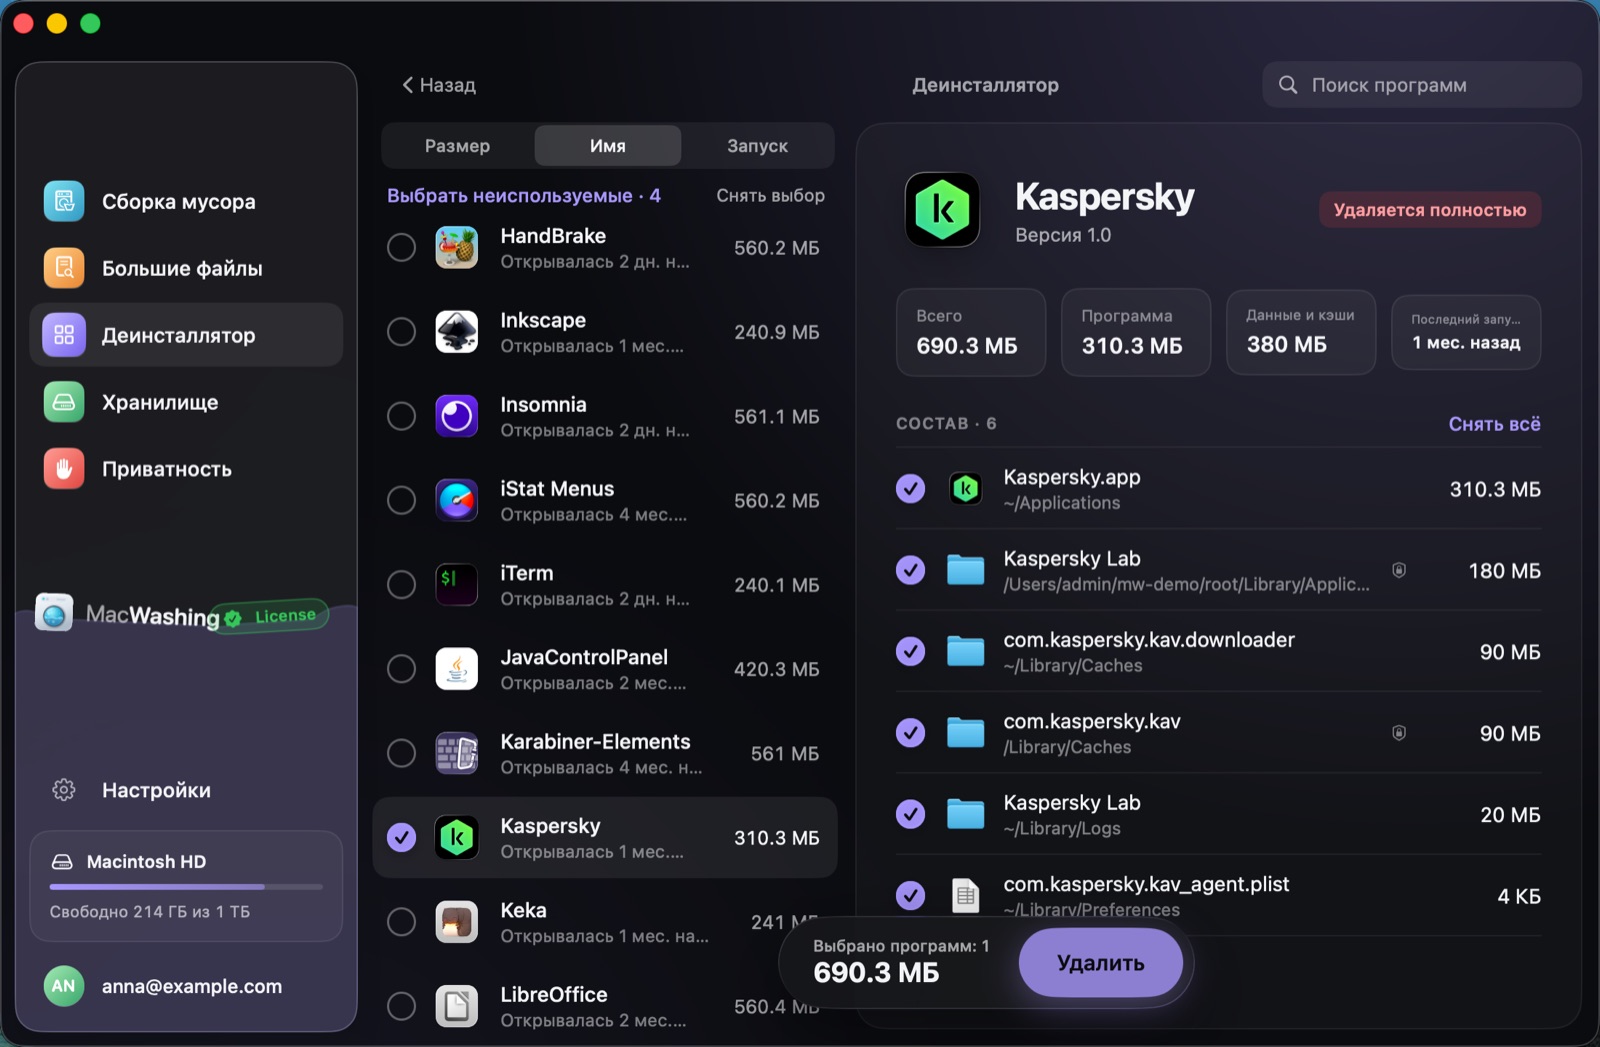Deselect the com.kaspersky.kav.downloader checkbox
This screenshot has width=1600, height=1047.
click(x=910, y=651)
